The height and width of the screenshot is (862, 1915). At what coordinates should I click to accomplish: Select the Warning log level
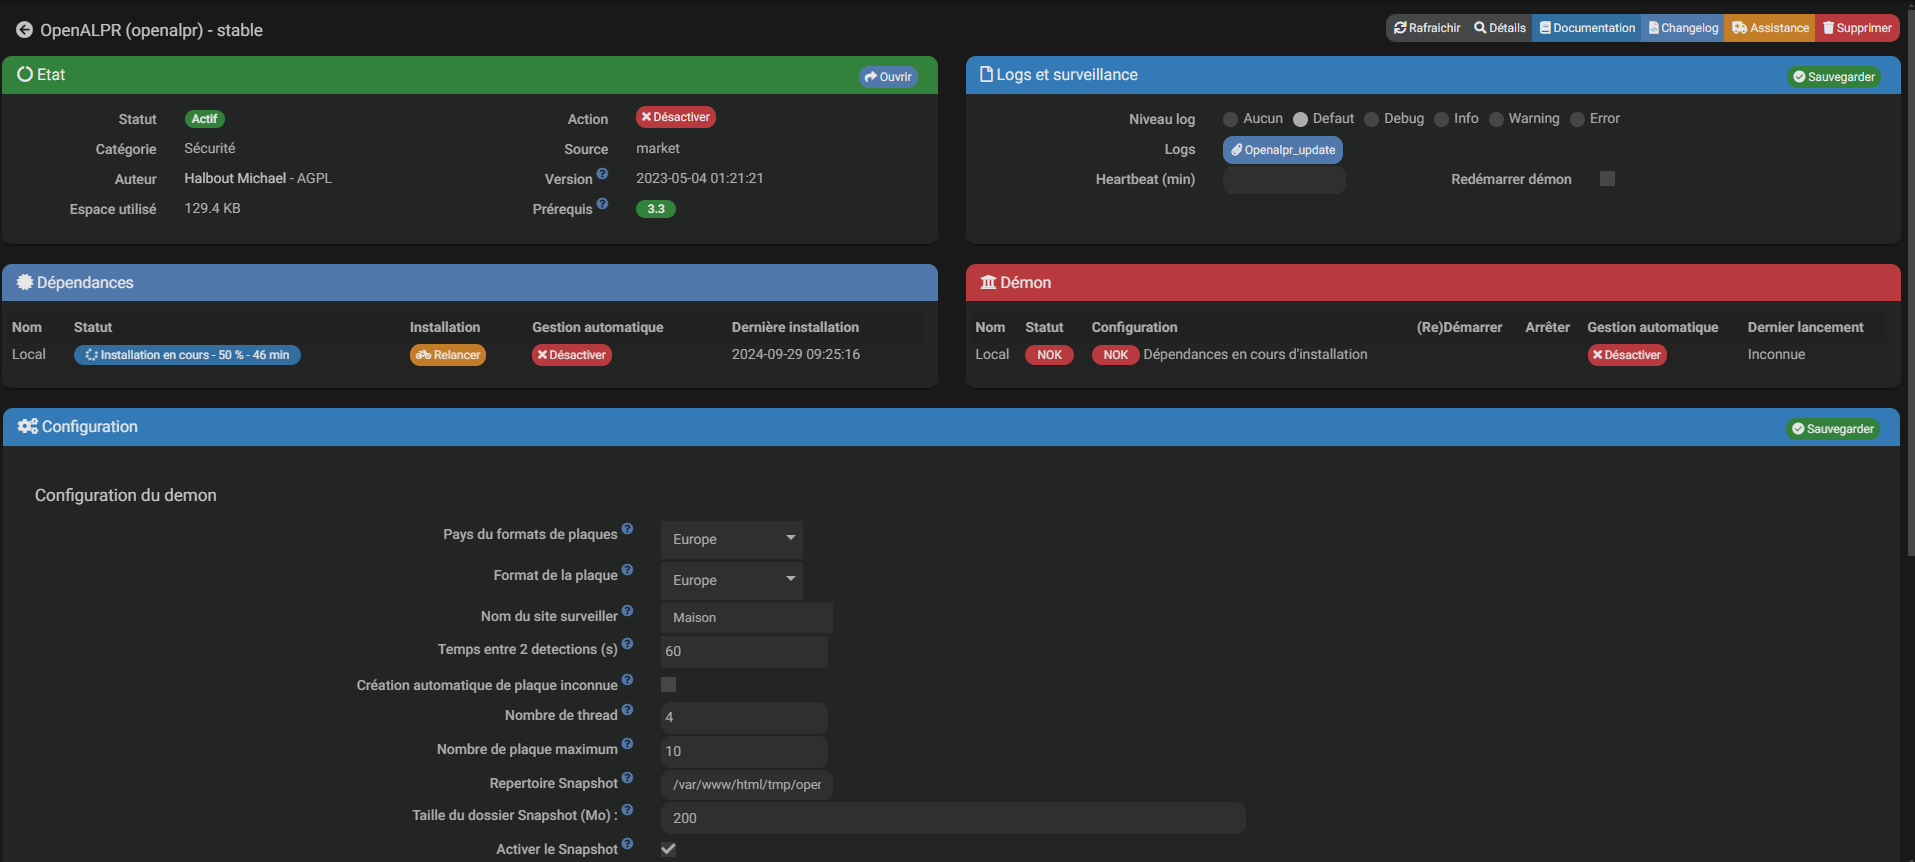tap(1496, 119)
